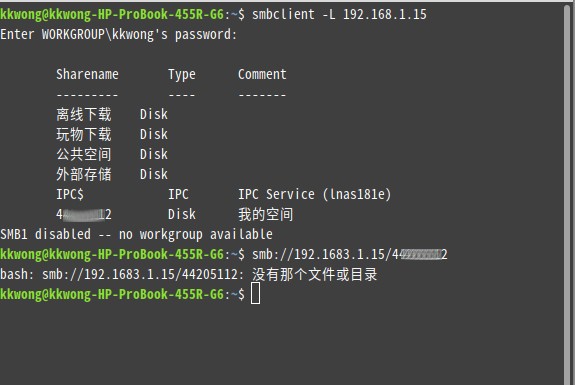Screen dimensions: 575x385
Task: Click the Disk type beside 离线下载
Action: click(154, 114)
